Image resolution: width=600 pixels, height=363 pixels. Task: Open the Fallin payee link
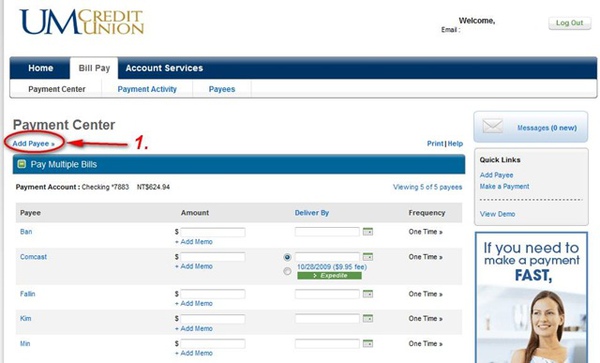28,294
